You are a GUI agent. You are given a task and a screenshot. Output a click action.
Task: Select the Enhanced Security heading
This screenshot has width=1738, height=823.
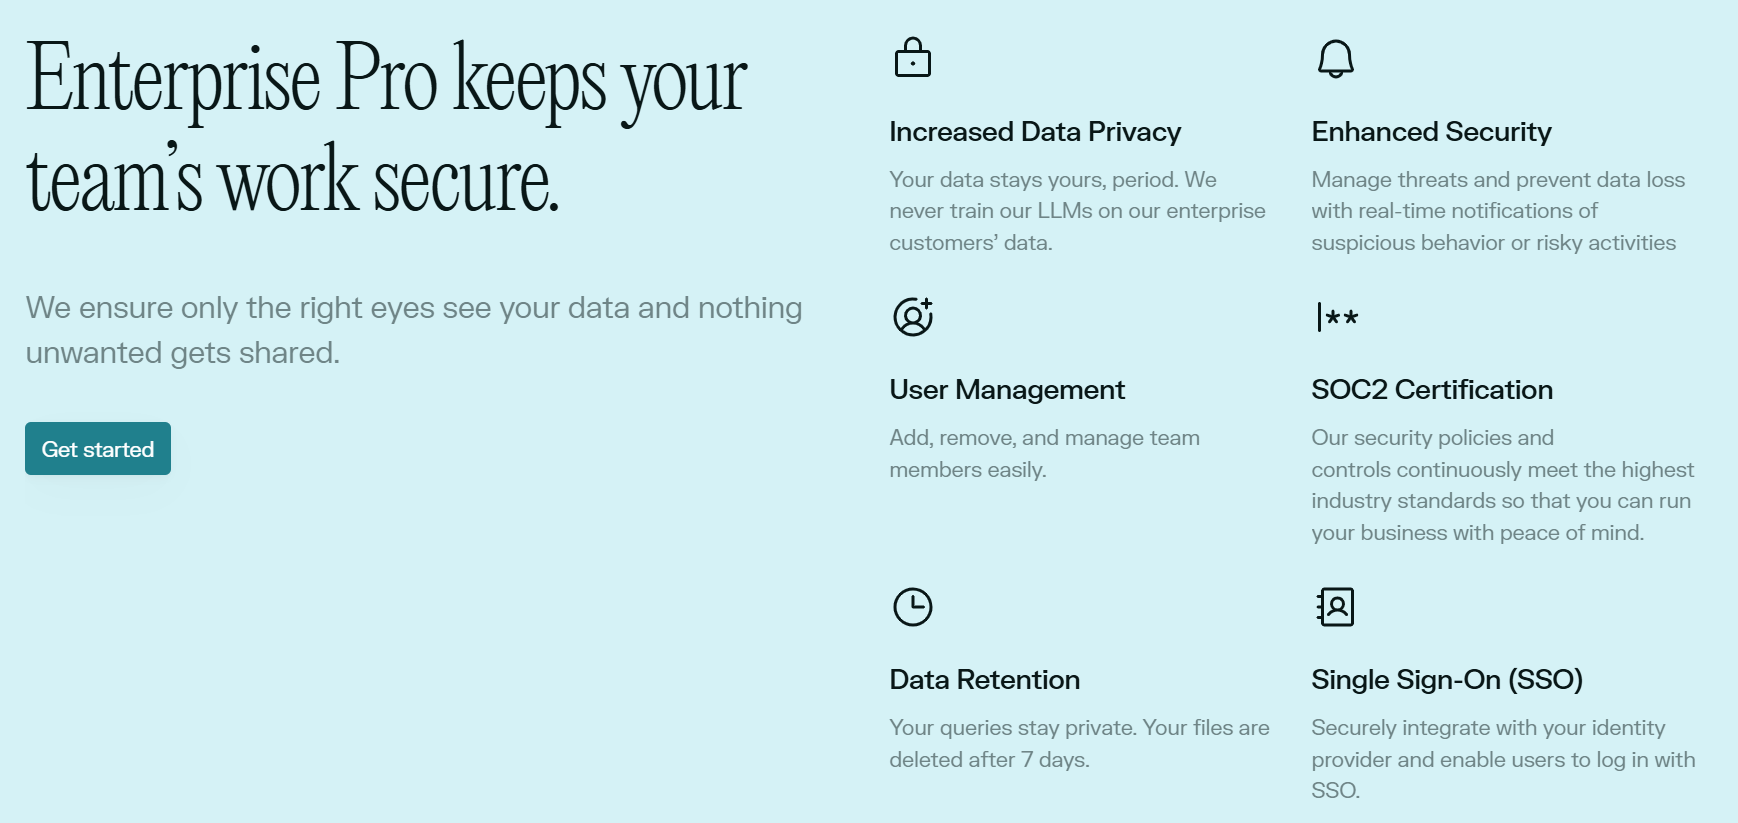tap(1431, 131)
